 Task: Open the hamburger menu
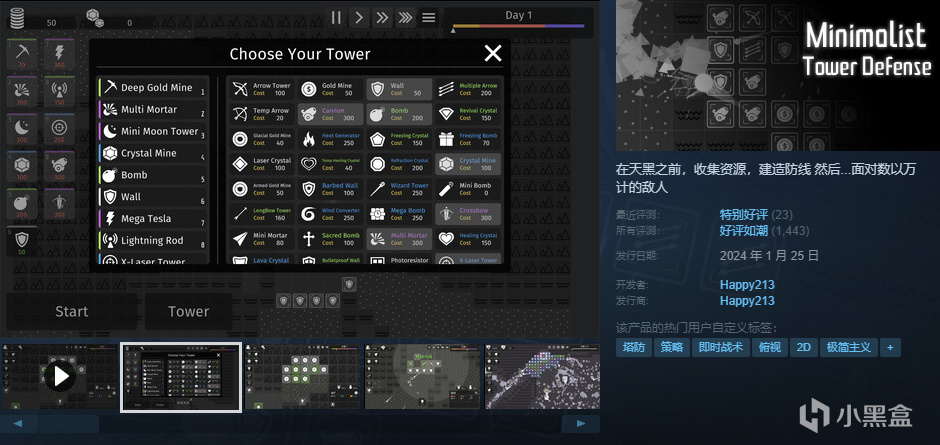(429, 17)
